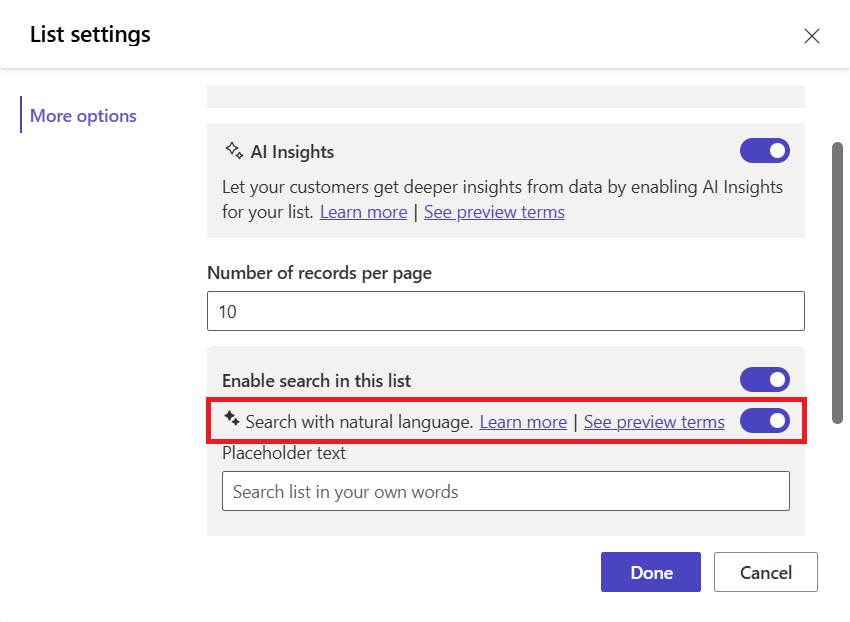
Task: Click the sparkle icon beside natural language search
Action: click(231, 421)
